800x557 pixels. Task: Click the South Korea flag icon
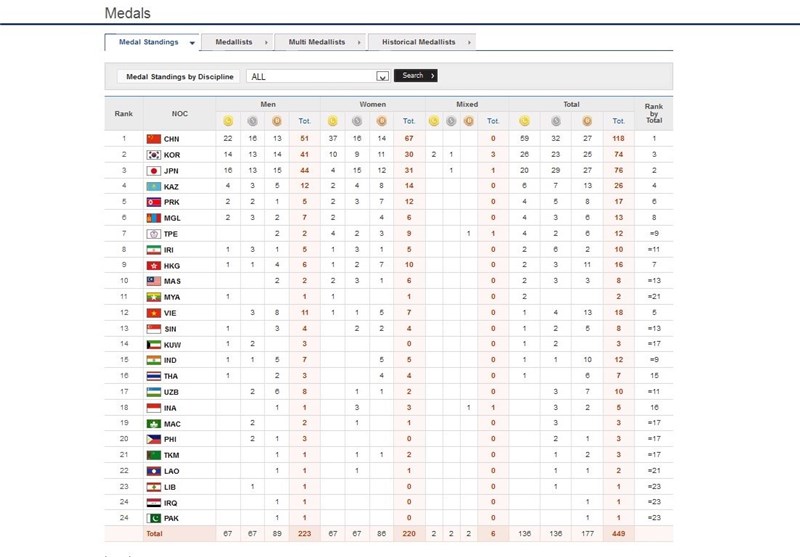153,155
